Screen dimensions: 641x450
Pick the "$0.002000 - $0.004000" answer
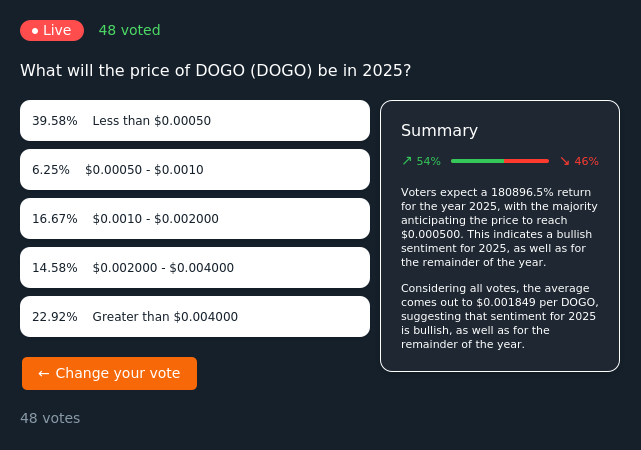pyautogui.click(x=195, y=268)
